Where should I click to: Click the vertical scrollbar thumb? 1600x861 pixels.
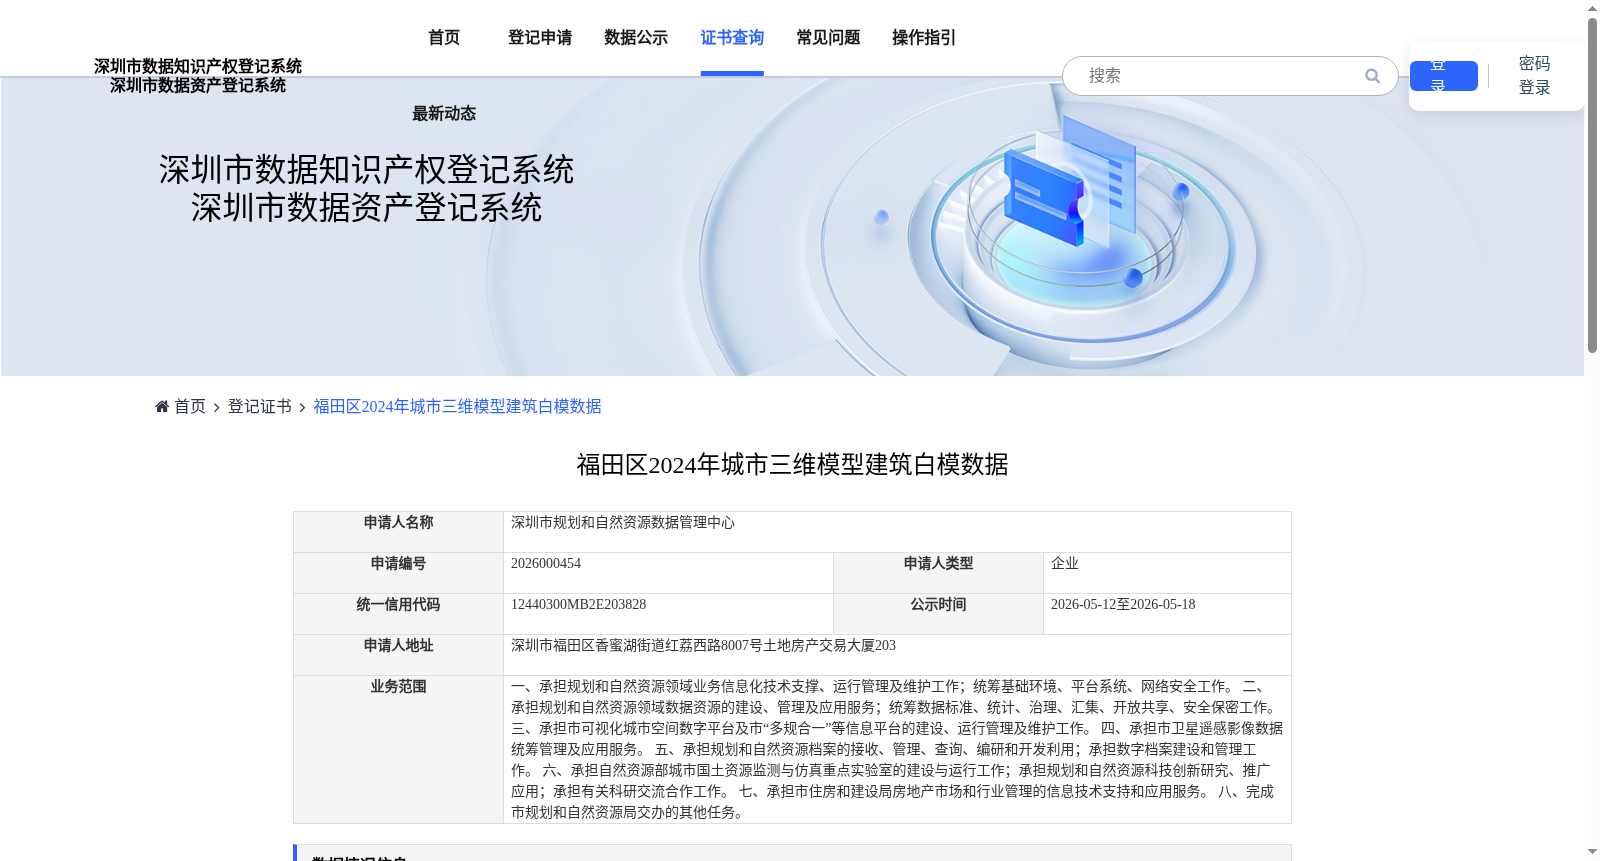(1592, 185)
